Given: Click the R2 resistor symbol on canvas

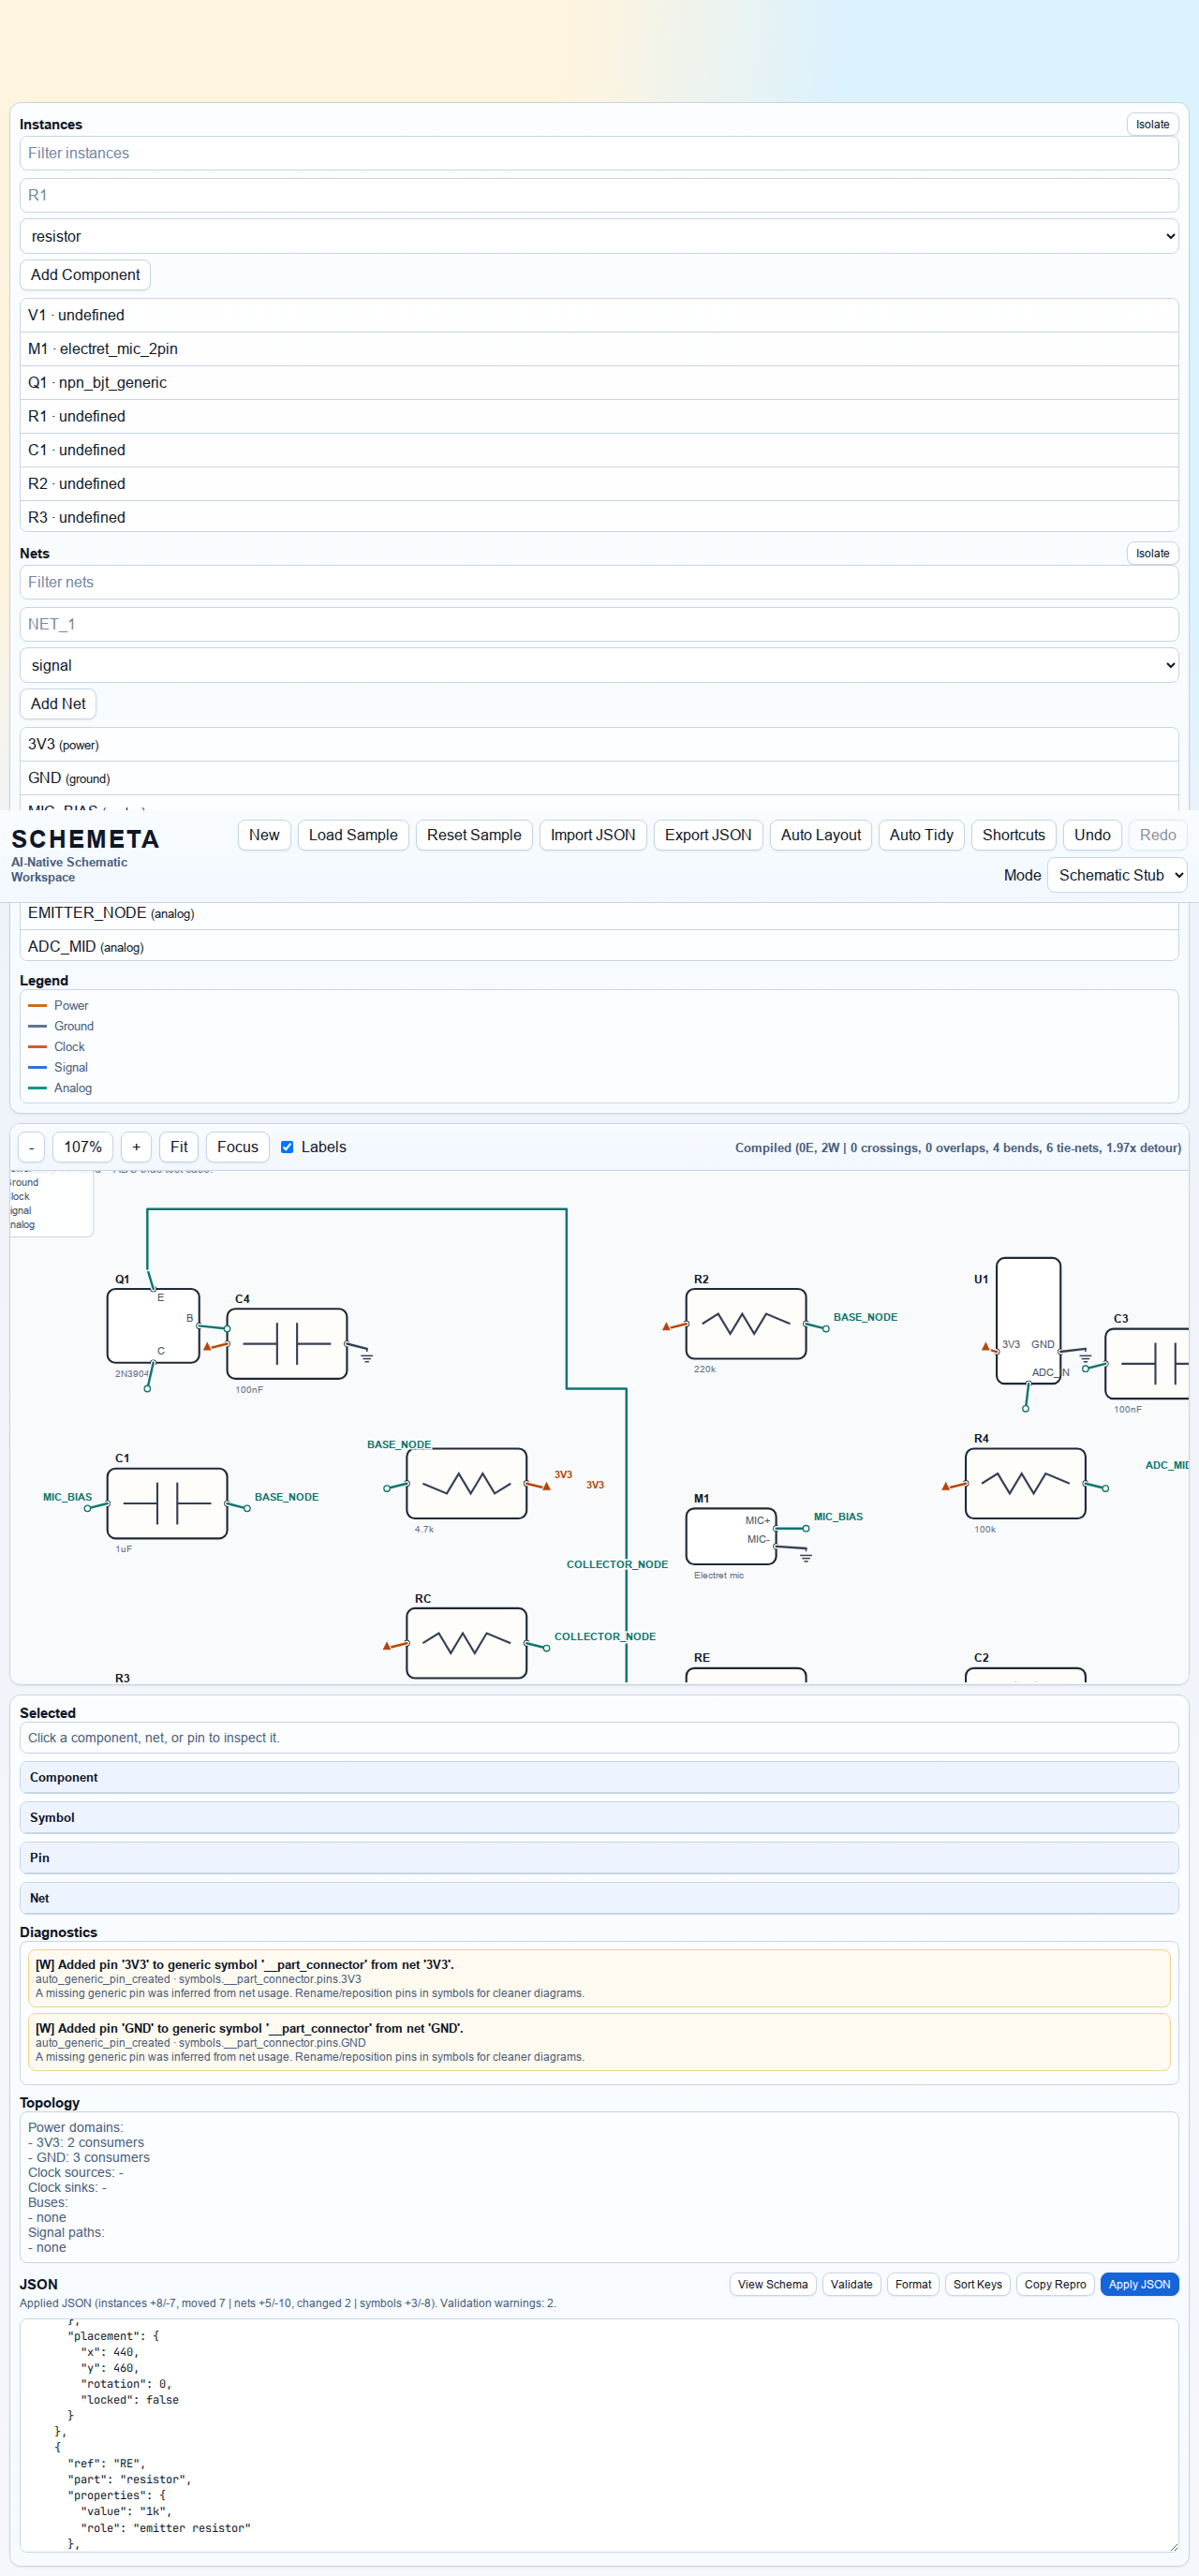Looking at the screenshot, I should click(x=745, y=1323).
